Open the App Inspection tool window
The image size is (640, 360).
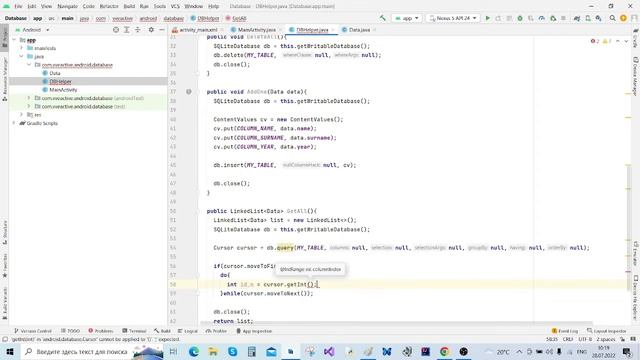254,331
